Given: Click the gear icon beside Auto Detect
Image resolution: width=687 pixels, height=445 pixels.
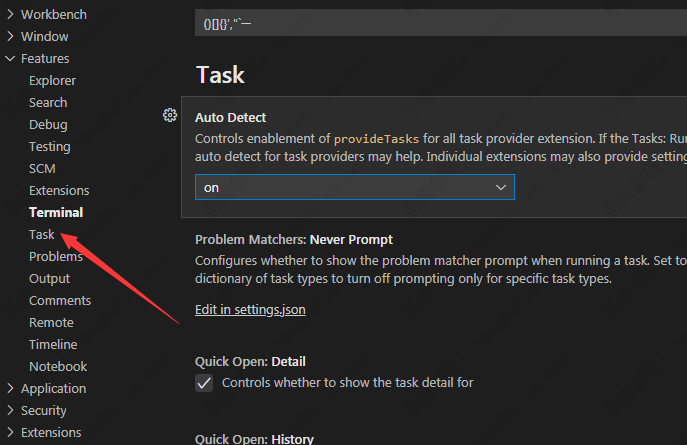Looking at the screenshot, I should [x=169, y=115].
